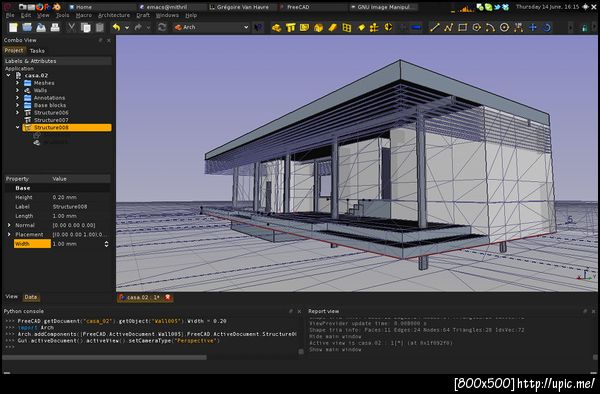Open the File menu
Image resolution: width=600 pixels, height=394 pixels.
(10, 15)
